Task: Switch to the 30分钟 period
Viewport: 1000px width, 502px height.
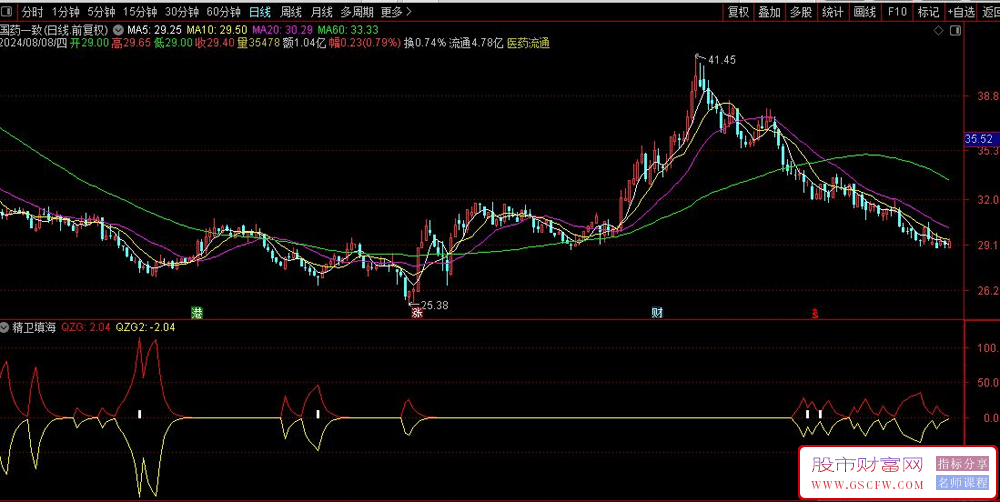Action: [x=182, y=11]
